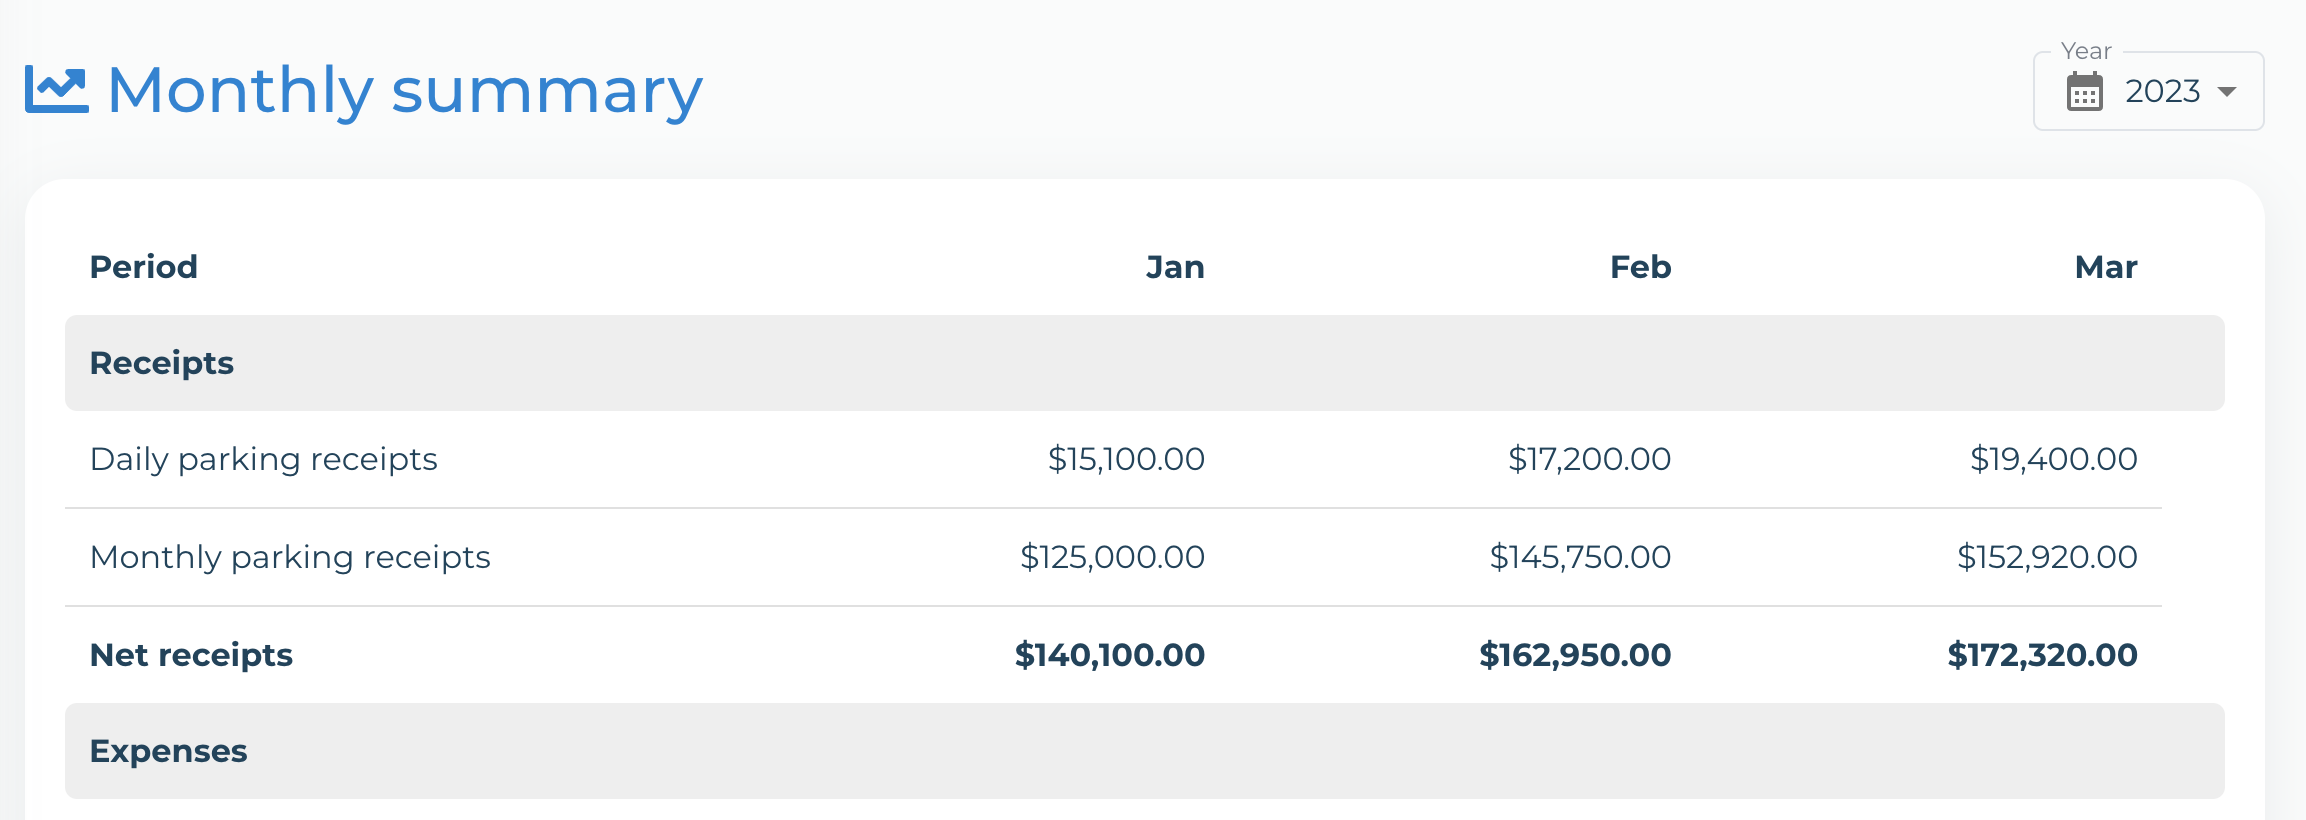Click the Expenses section header row
The image size is (2306, 820).
pyautogui.click(x=1145, y=751)
